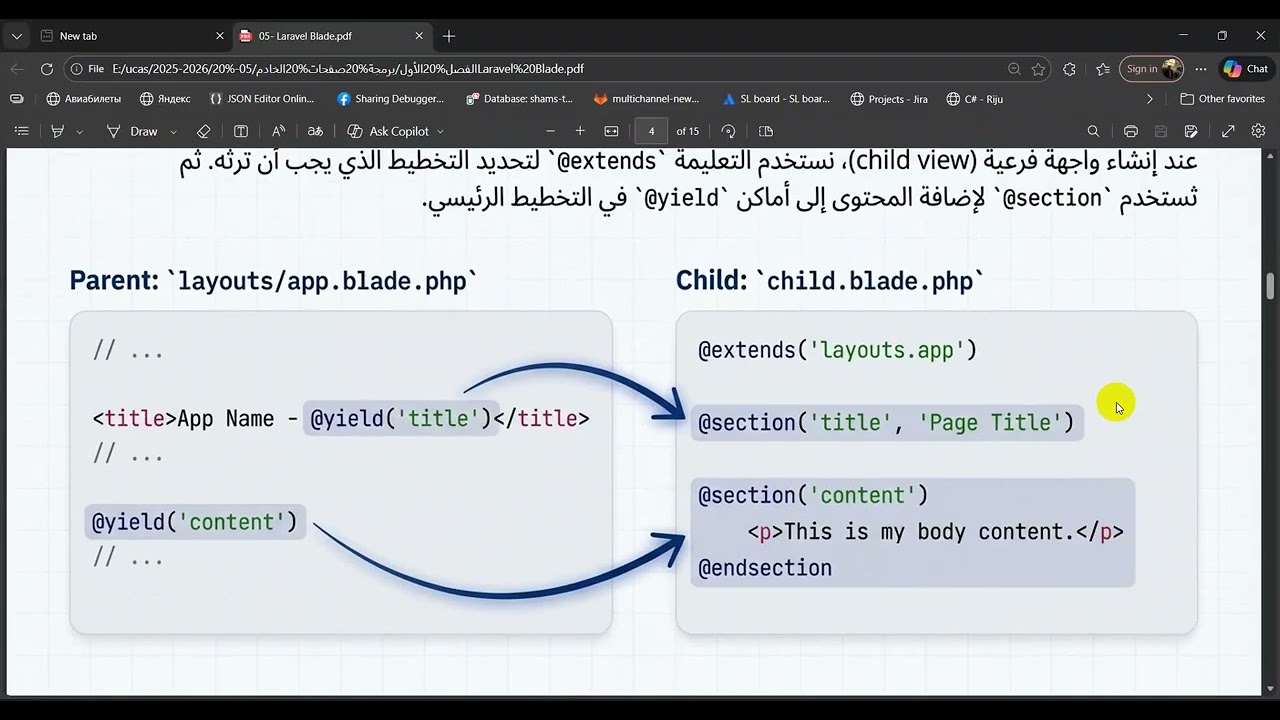Open the Favorites hub
Image resolution: width=1280 pixels, height=720 pixels.
1103,69
